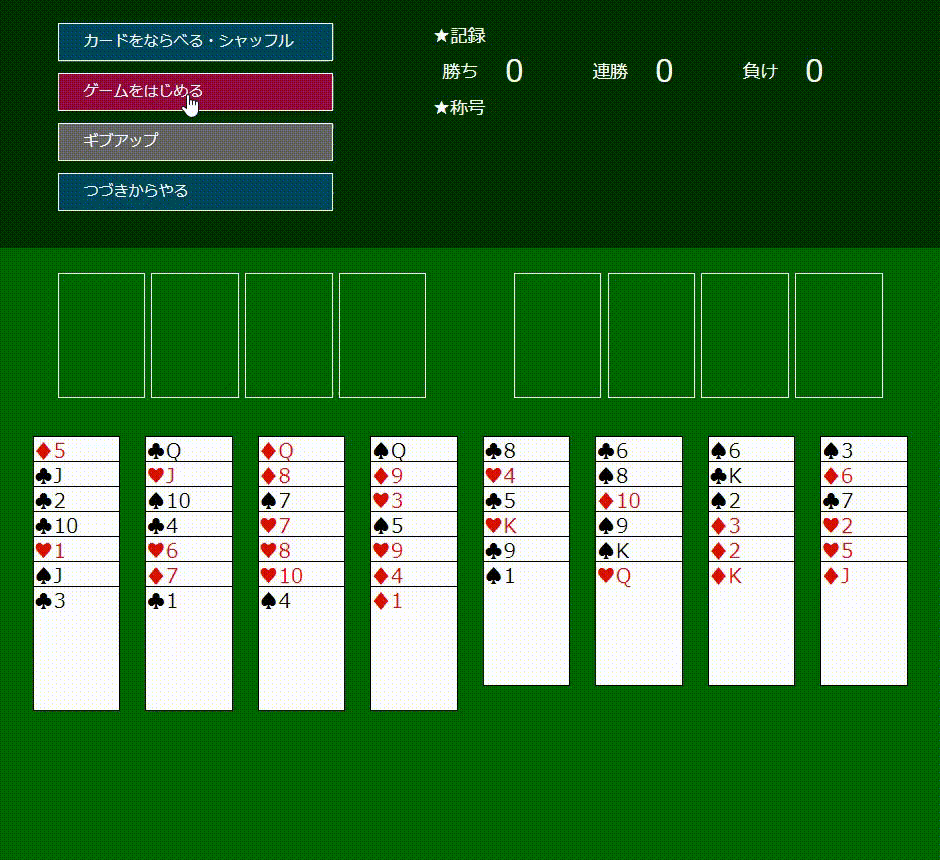Viewport: 940px width, 860px height.
Task: Click the rightmost empty foundation slot
Action: point(838,335)
